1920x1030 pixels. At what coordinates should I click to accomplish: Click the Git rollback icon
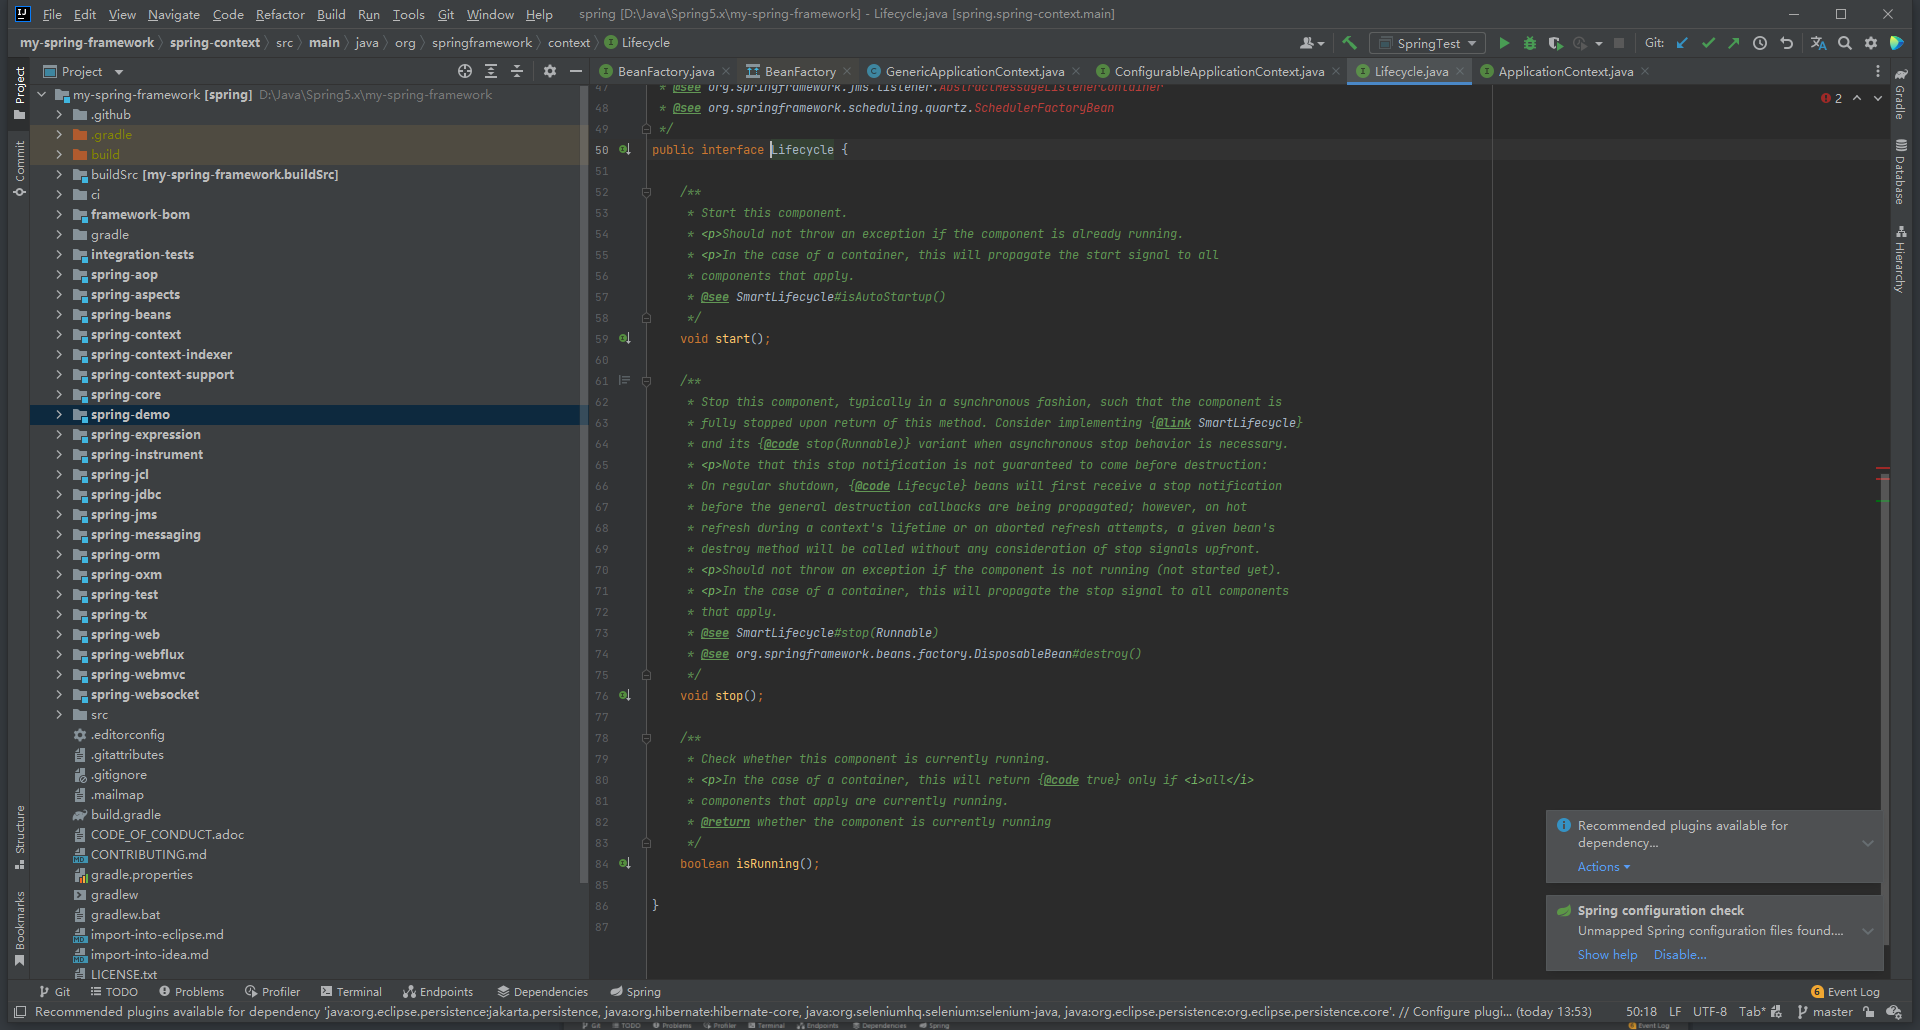point(1786,43)
